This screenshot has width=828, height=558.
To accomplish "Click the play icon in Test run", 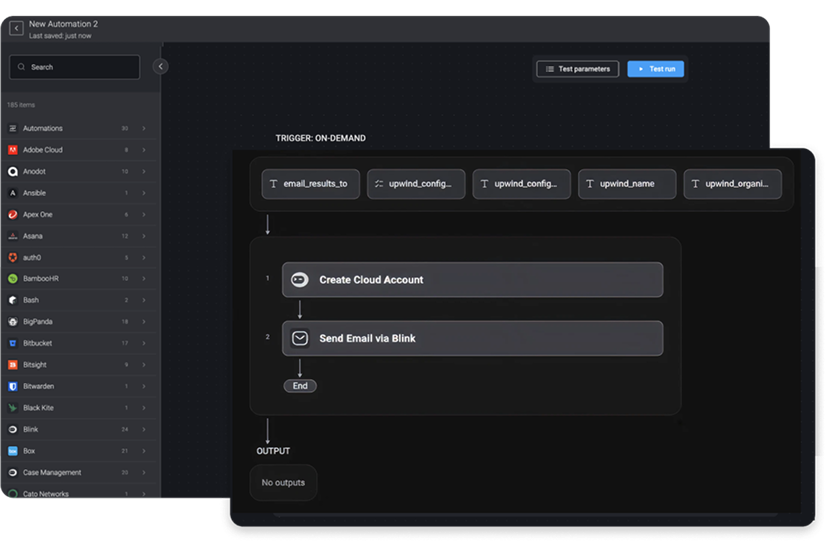I will coord(641,69).
